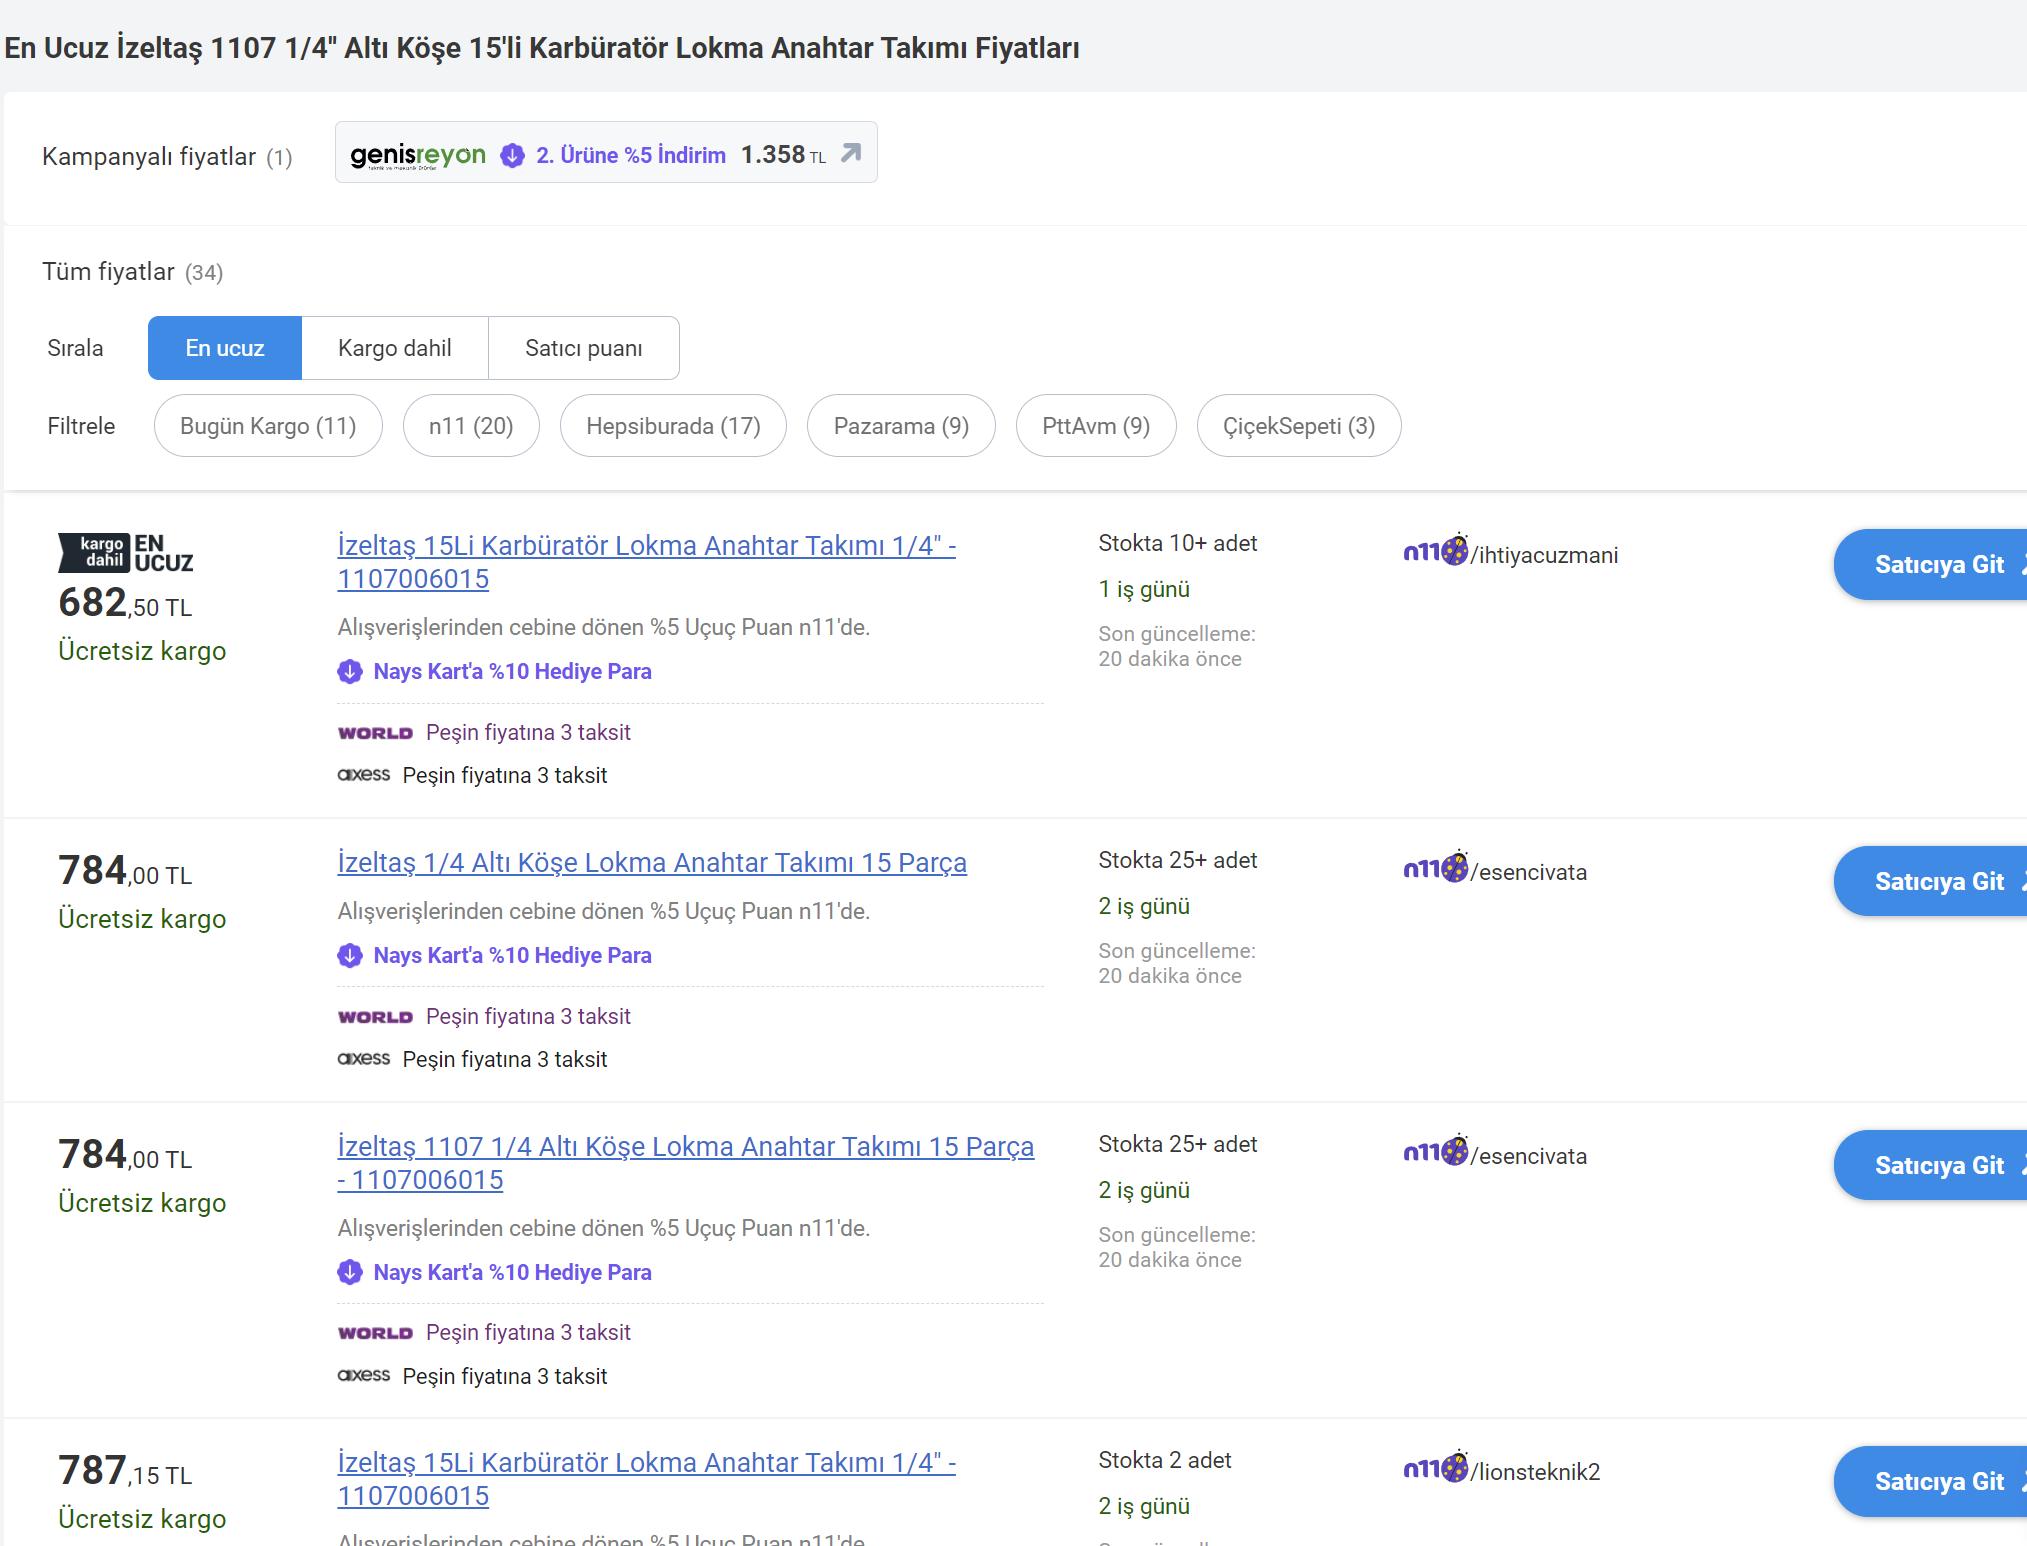Sort by Kargo dahil
The height and width of the screenshot is (1546, 2027).
[395, 348]
